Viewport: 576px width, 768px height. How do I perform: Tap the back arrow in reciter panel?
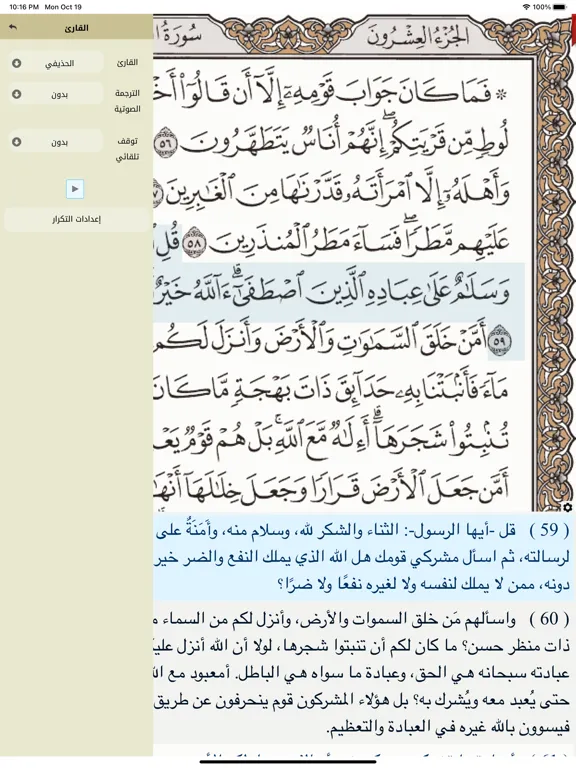pyautogui.click(x=13, y=28)
